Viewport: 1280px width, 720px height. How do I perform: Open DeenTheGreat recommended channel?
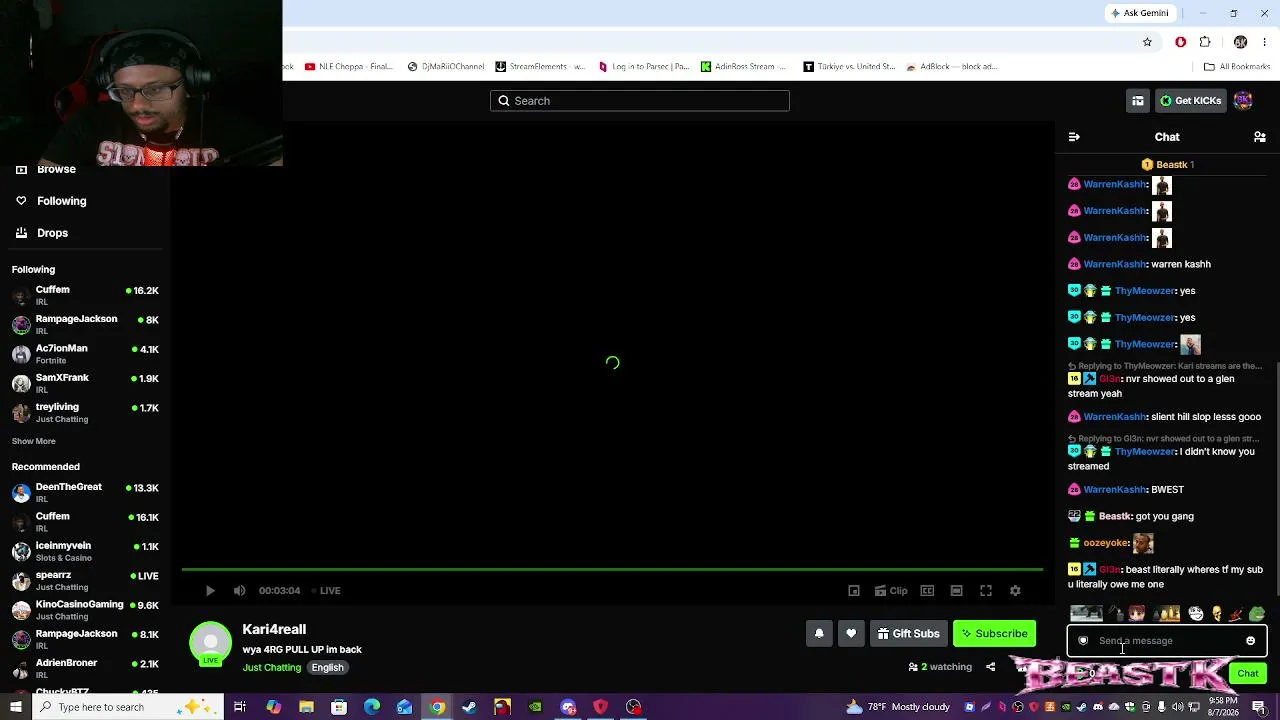click(x=85, y=492)
